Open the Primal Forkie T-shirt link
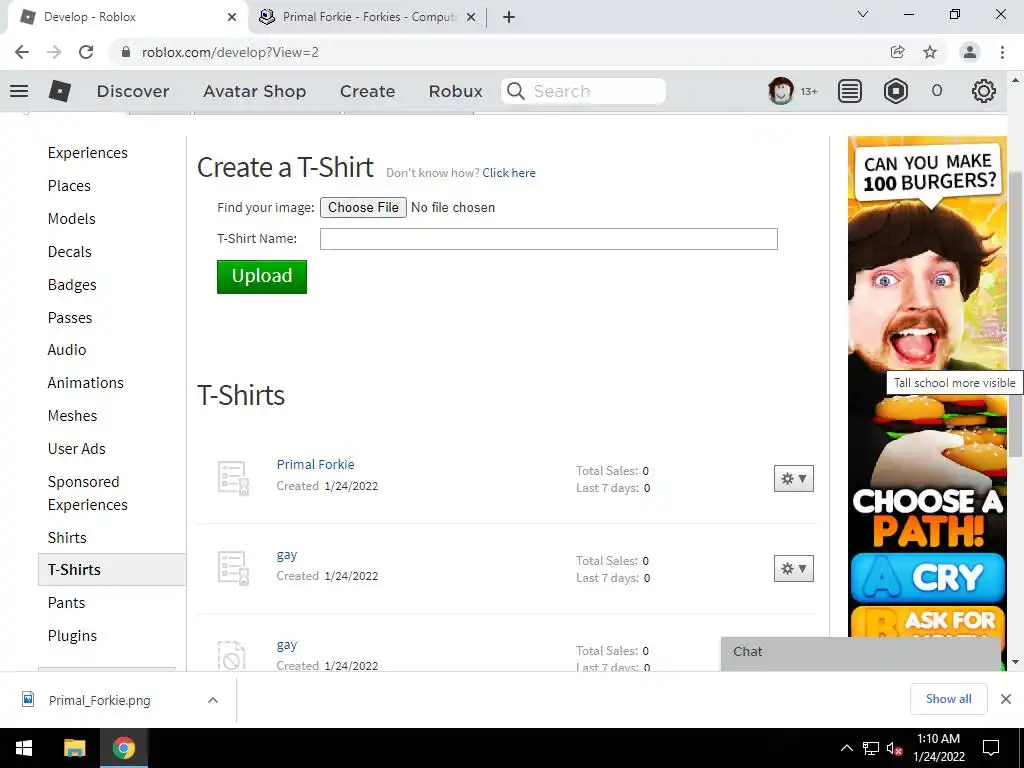Image resolution: width=1024 pixels, height=768 pixels. pyautogui.click(x=315, y=464)
